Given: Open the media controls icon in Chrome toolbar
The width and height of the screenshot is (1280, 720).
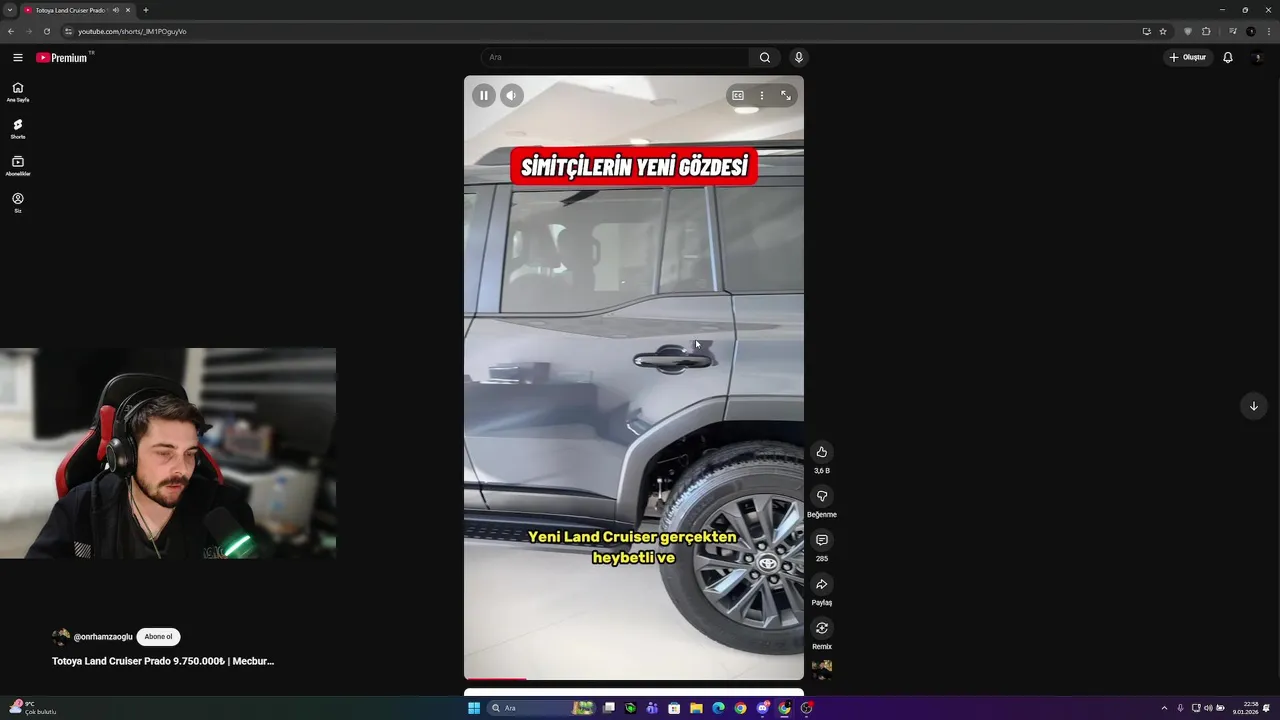Looking at the screenshot, I should 1233,31.
